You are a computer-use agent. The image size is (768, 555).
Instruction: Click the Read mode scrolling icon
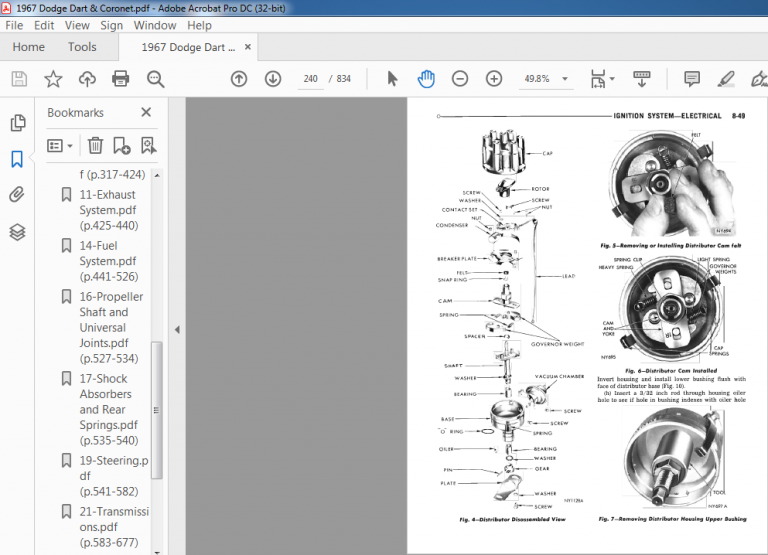(x=642, y=79)
